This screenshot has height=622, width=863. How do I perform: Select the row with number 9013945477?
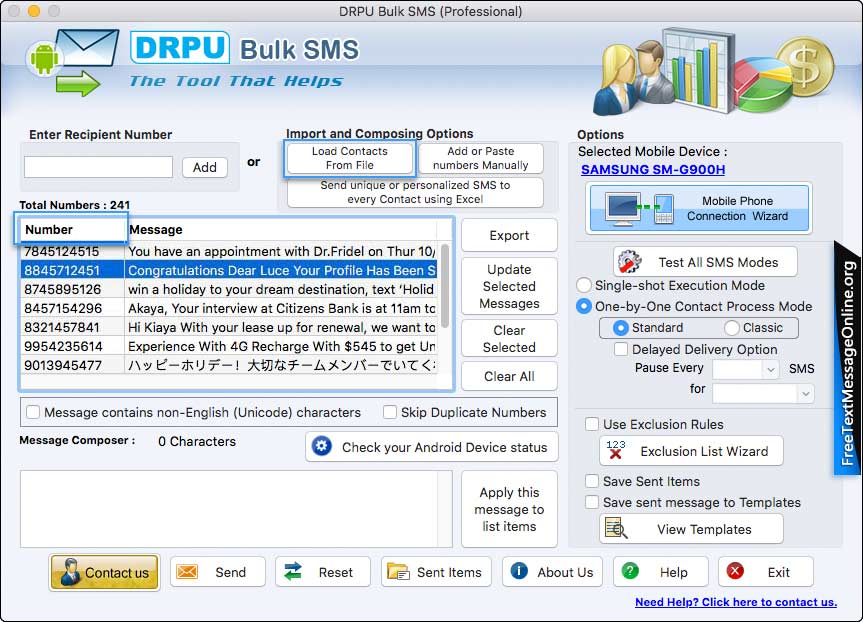[x=230, y=364]
